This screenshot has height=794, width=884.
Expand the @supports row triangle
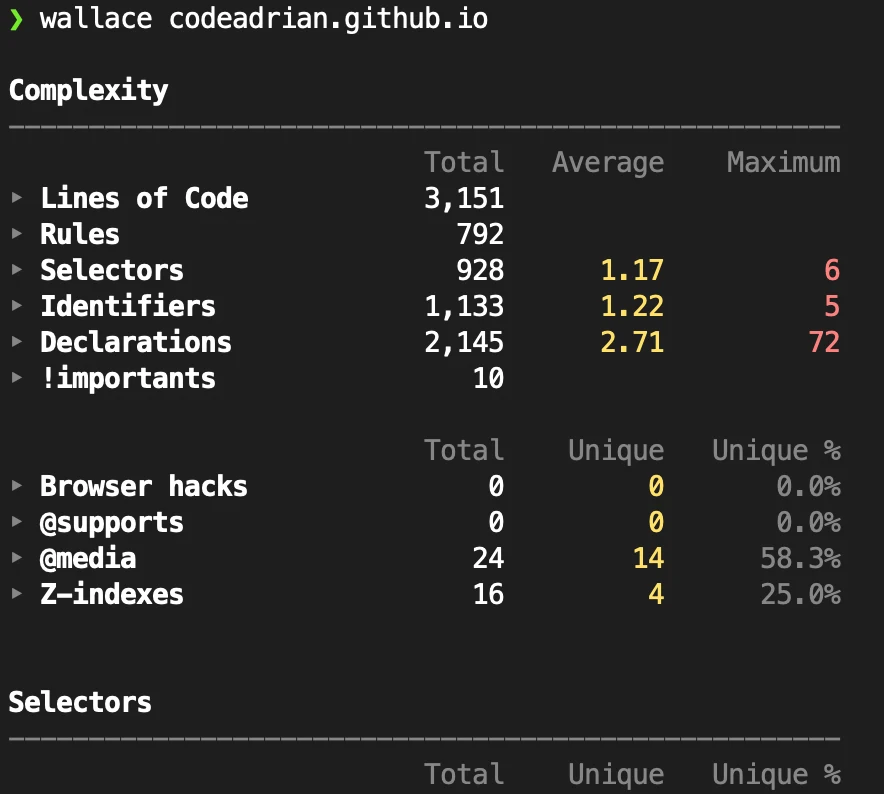(16, 522)
